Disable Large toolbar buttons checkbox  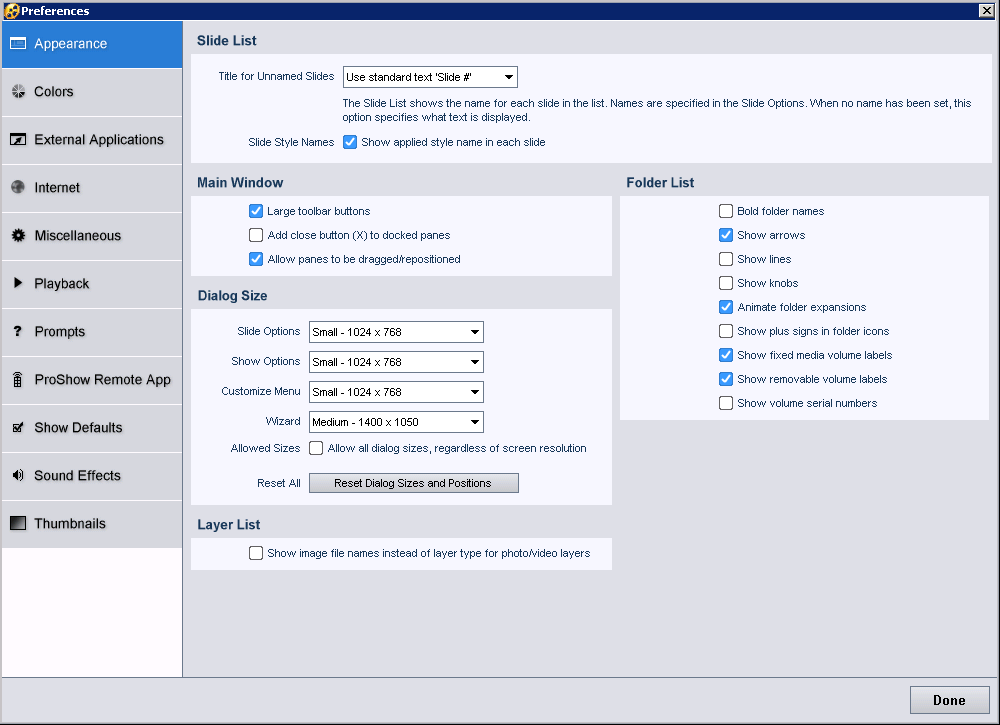pos(256,211)
